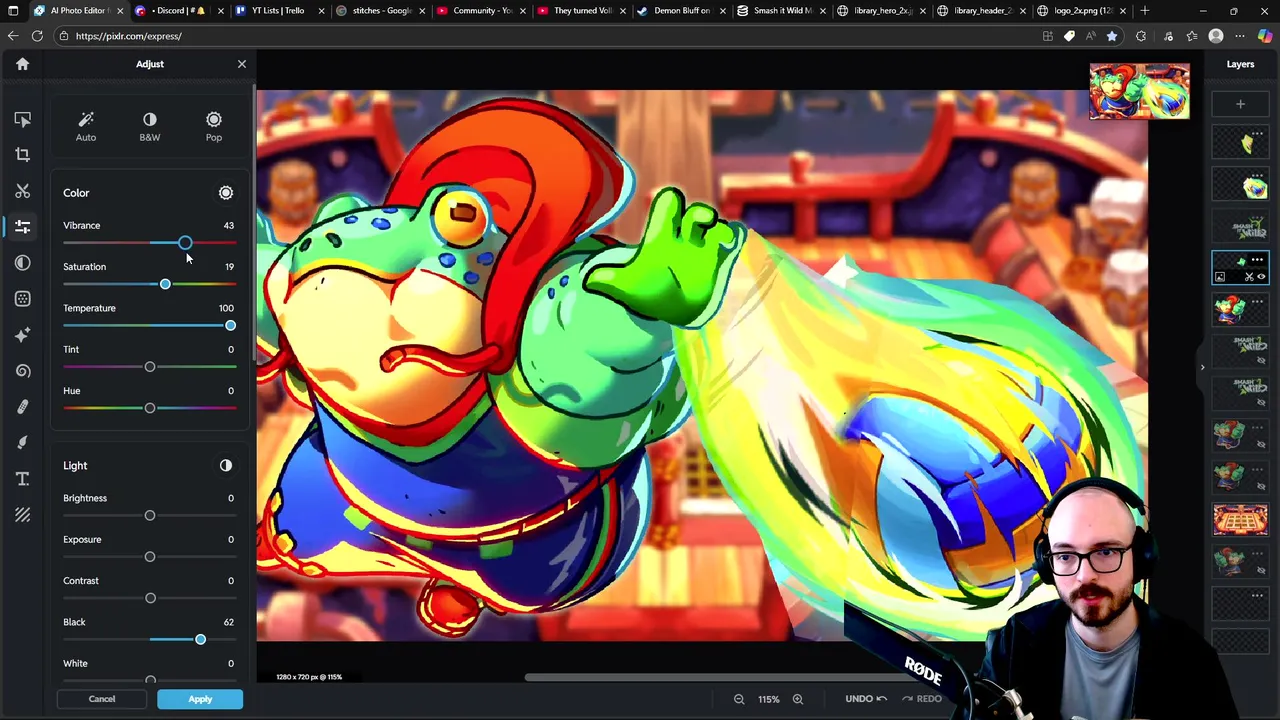Image resolution: width=1280 pixels, height=720 pixels.
Task: Click the Hue slider handle
Action: tap(150, 408)
